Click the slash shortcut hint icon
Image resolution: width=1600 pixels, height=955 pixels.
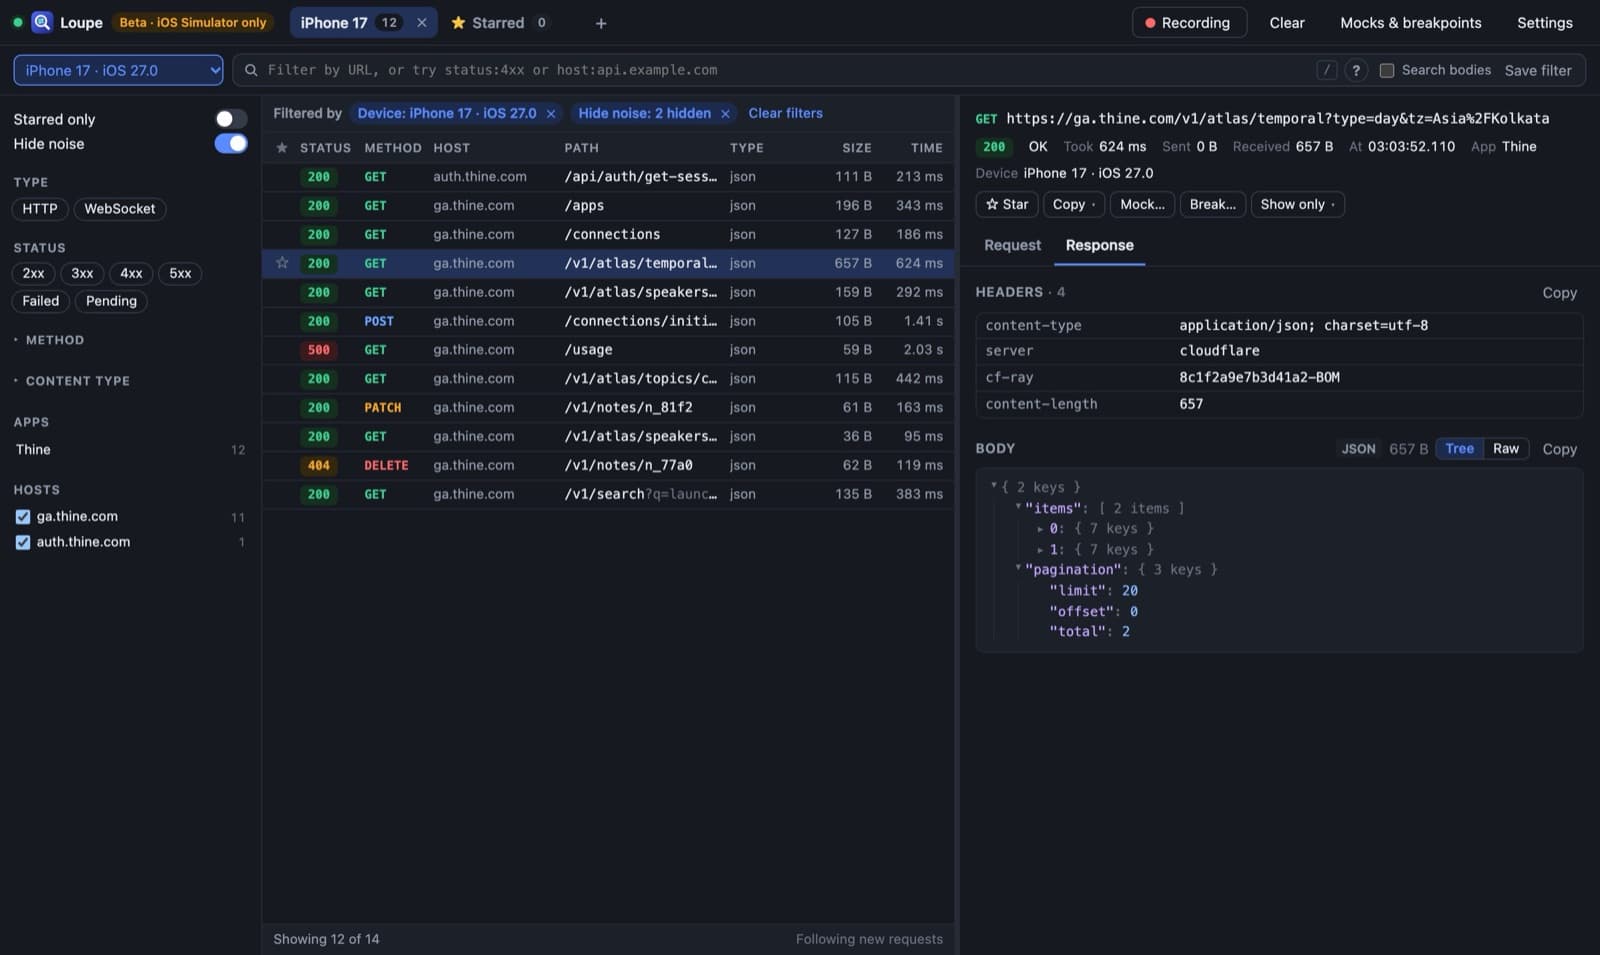pos(1327,70)
